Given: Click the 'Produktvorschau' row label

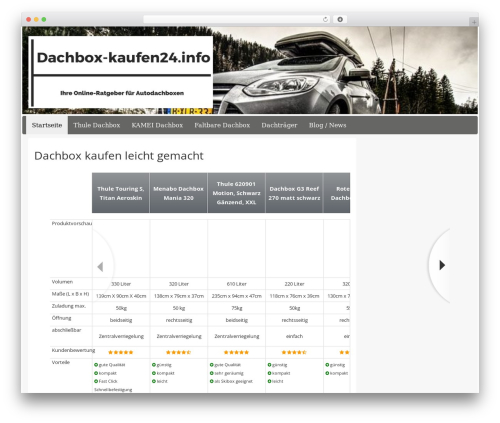Looking at the screenshot, I should click(x=72, y=223).
